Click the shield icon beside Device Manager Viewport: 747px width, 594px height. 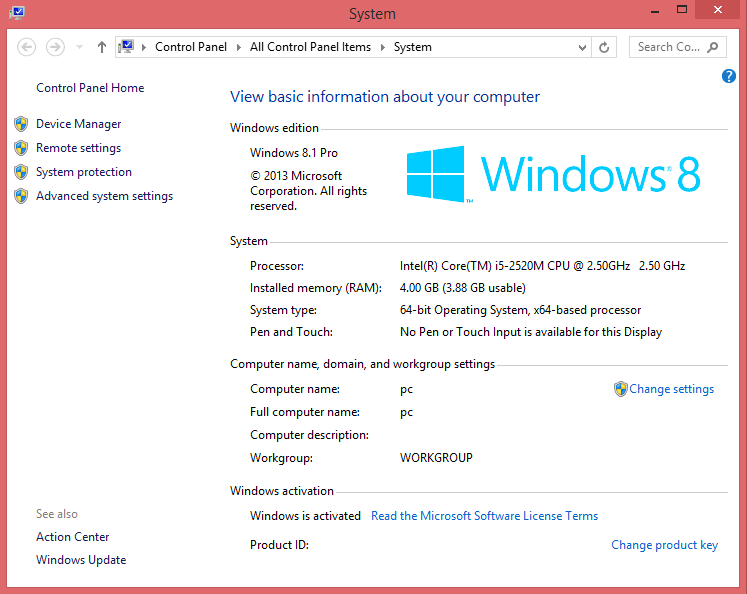pyautogui.click(x=21, y=124)
